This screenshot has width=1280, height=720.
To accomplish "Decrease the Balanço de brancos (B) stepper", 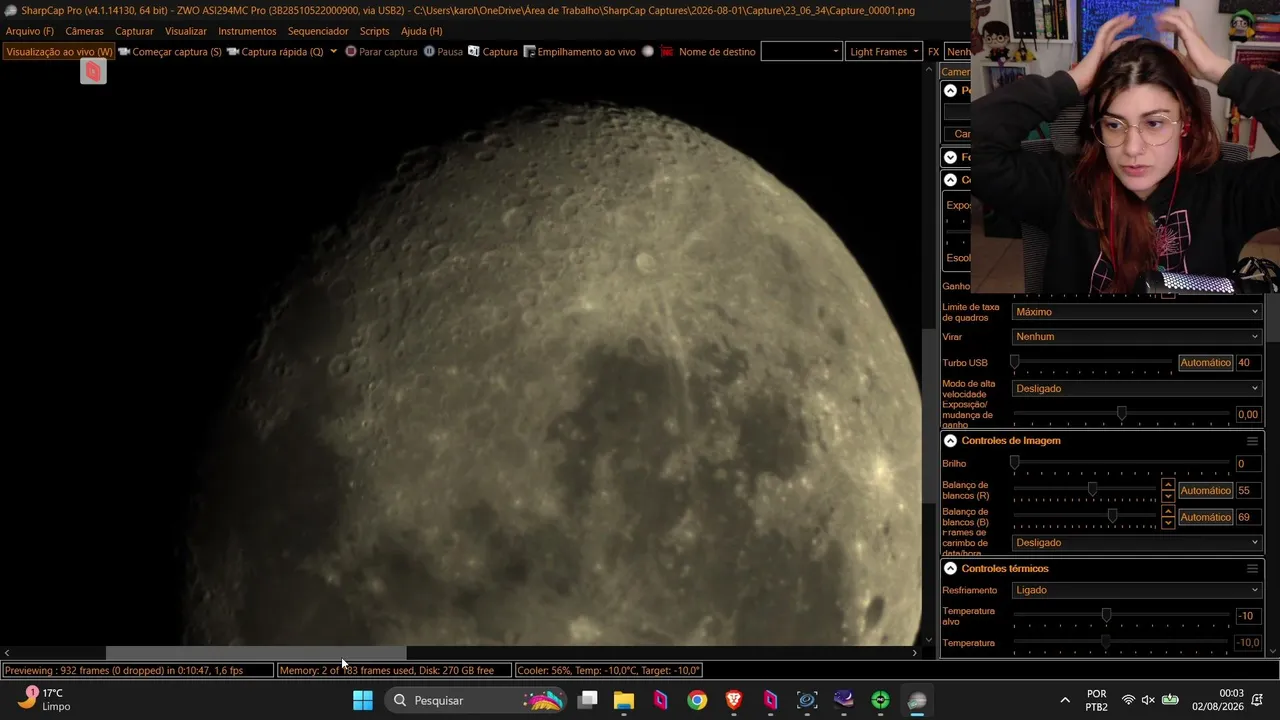I will (1167, 523).
